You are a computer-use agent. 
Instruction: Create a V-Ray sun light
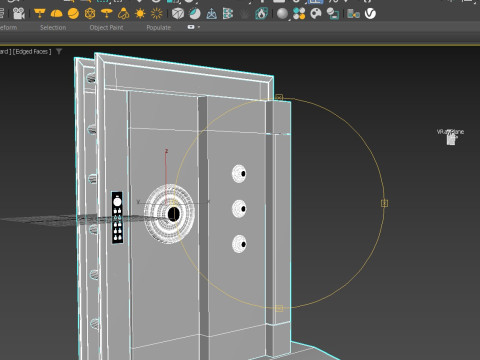[x=140, y=14]
